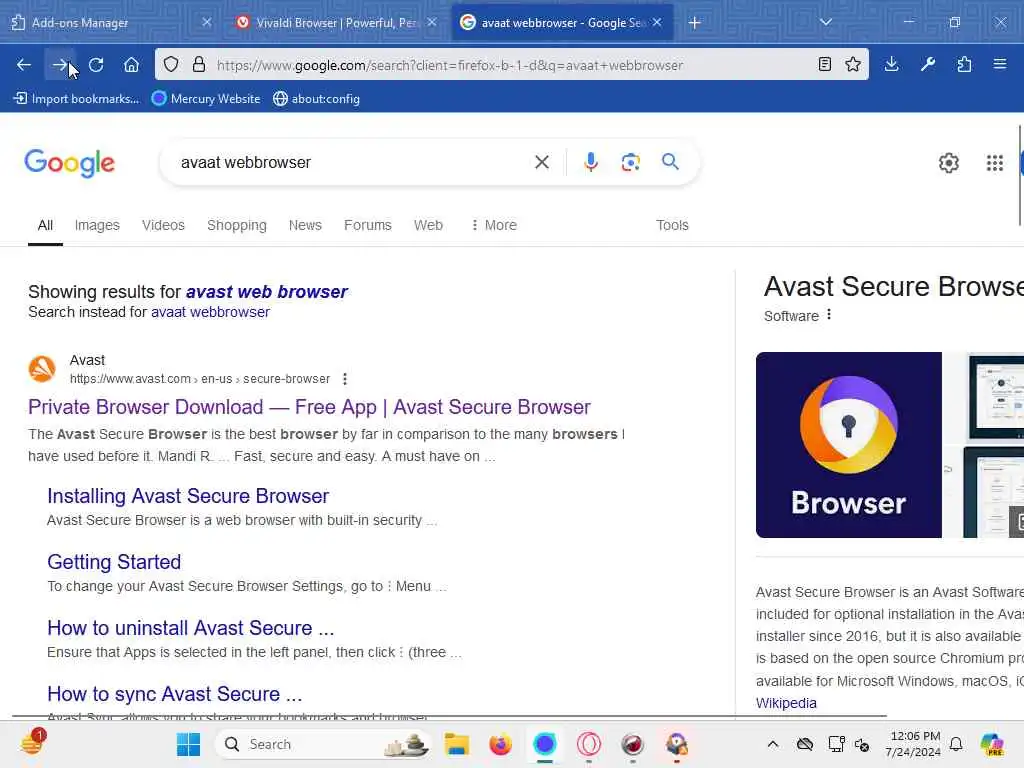Viewport: 1024px width, 768px height.
Task: Open options for the Avast search result
Action: [x=345, y=379]
